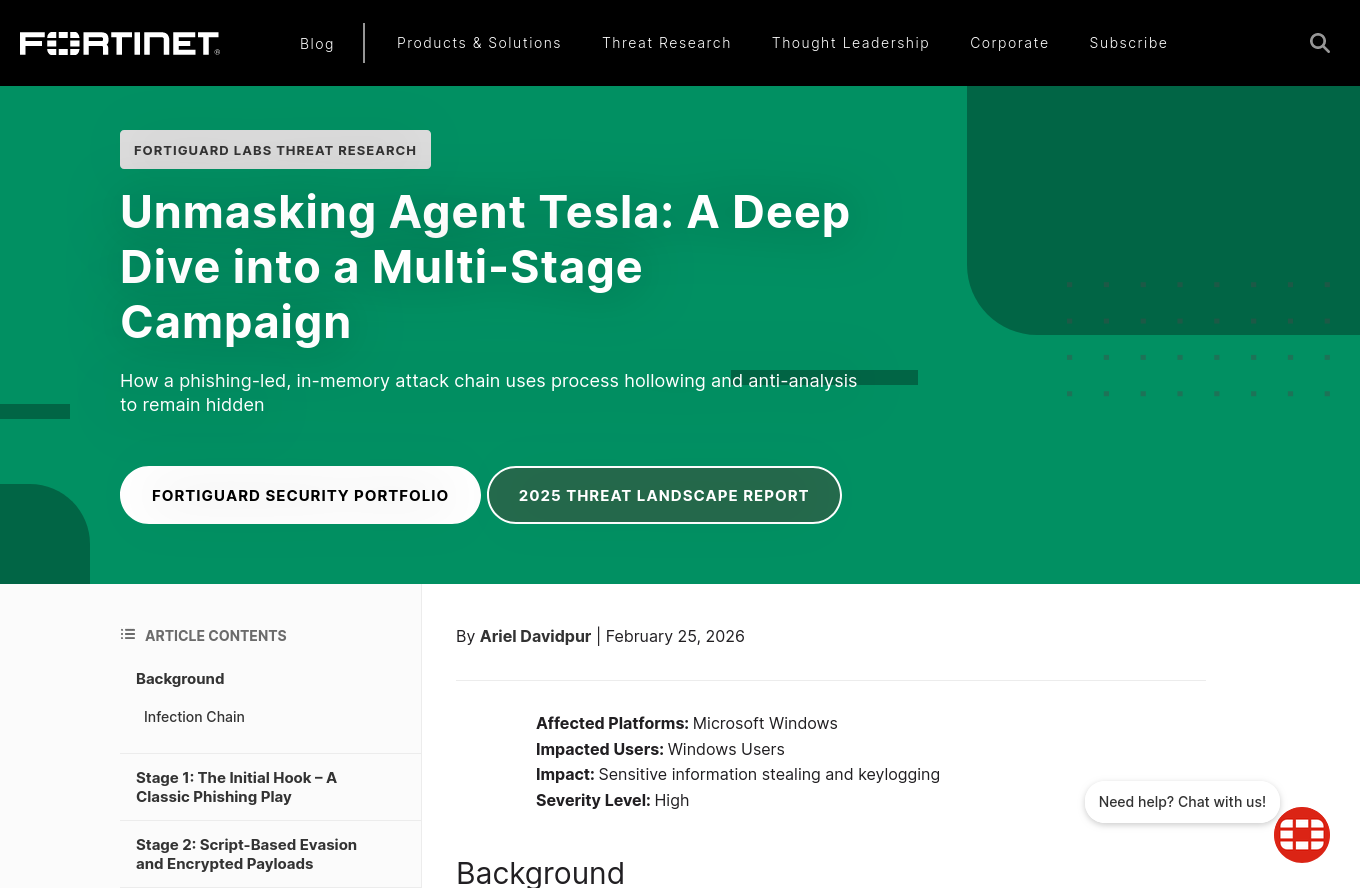Expand the Threat Research menu
1360x888 pixels.
(666, 43)
